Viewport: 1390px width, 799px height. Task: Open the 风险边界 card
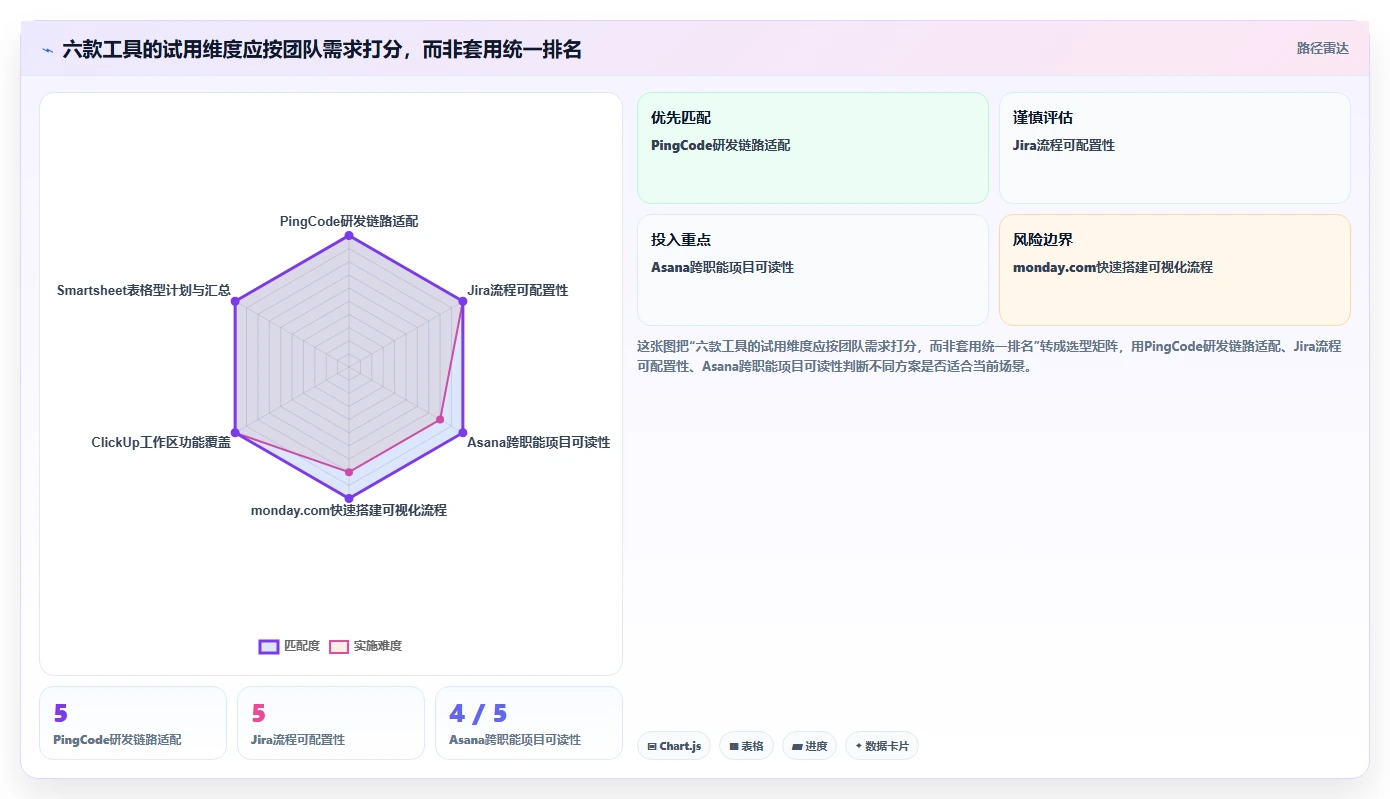1174,270
